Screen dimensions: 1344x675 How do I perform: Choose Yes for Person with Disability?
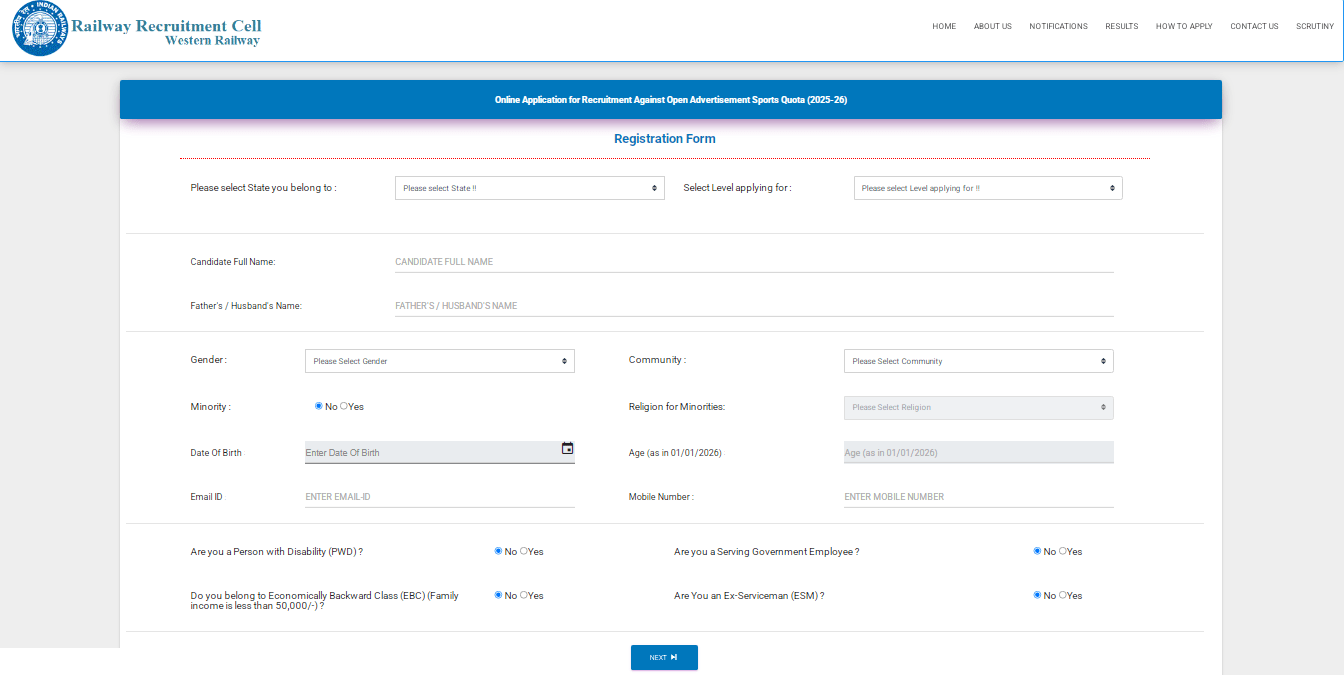[524, 551]
